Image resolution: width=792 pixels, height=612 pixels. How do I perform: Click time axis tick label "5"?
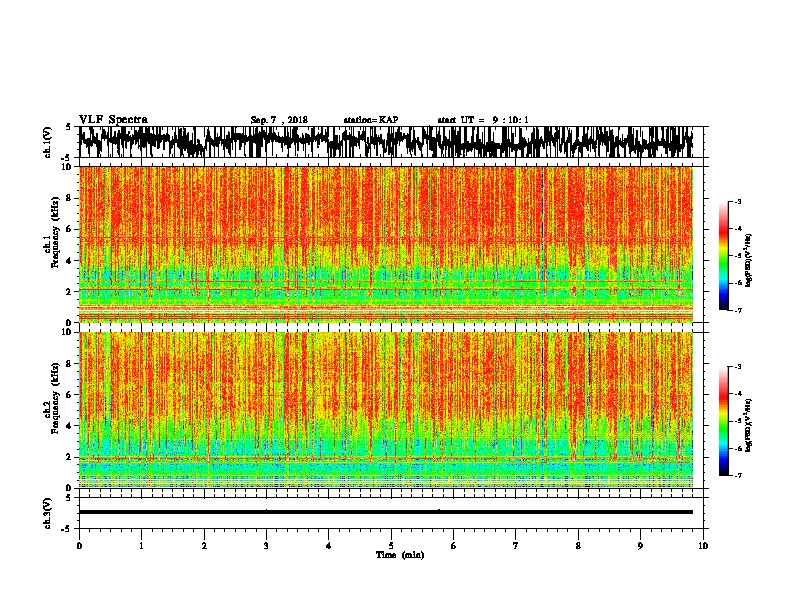pyautogui.click(x=391, y=546)
